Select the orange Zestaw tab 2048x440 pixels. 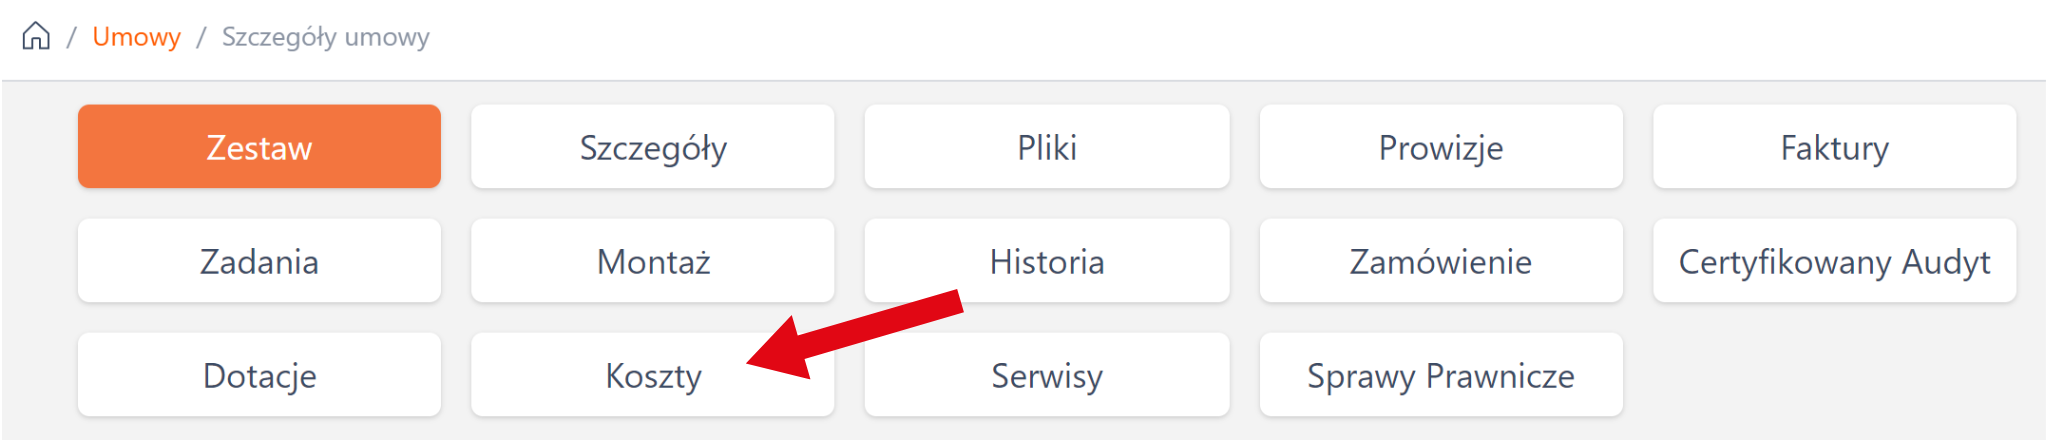(x=259, y=147)
